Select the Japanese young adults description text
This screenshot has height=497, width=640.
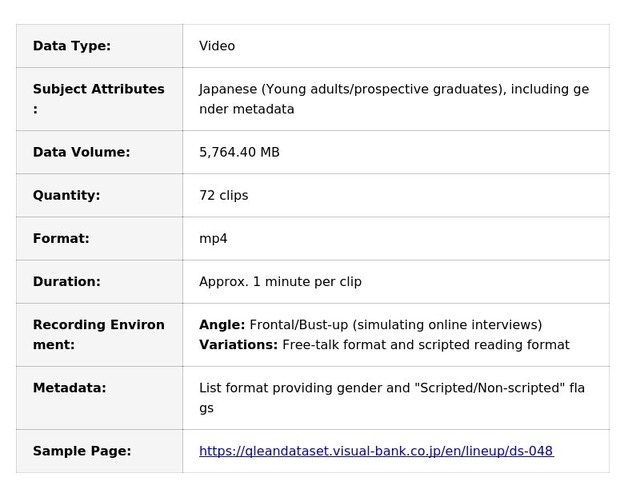(x=394, y=99)
